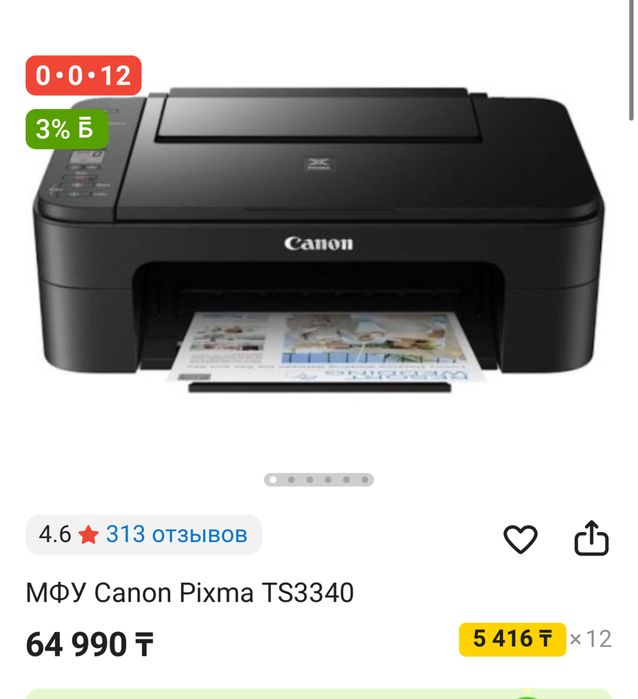Click the vertical scrollbar thumb at right edge
Screen dimensions: 638x699
631,60
